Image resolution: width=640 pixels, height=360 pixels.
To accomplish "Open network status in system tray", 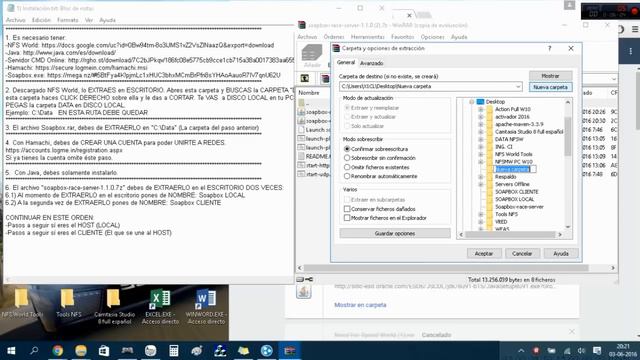I will tap(567, 351).
